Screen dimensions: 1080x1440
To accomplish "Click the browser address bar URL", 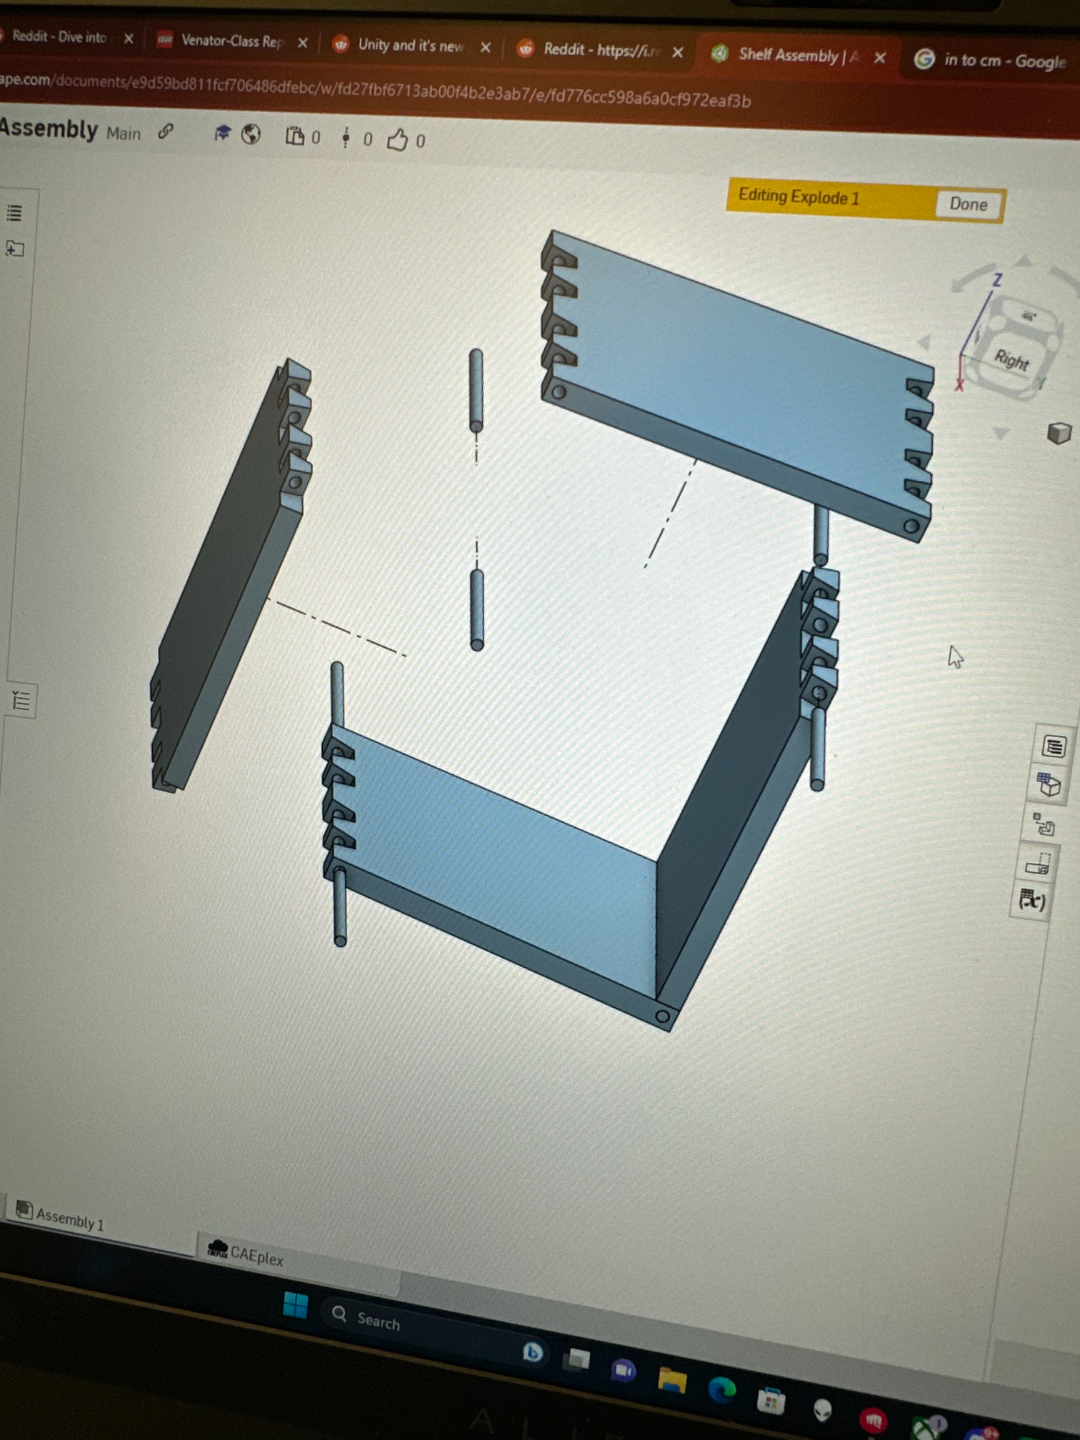I will point(375,92).
